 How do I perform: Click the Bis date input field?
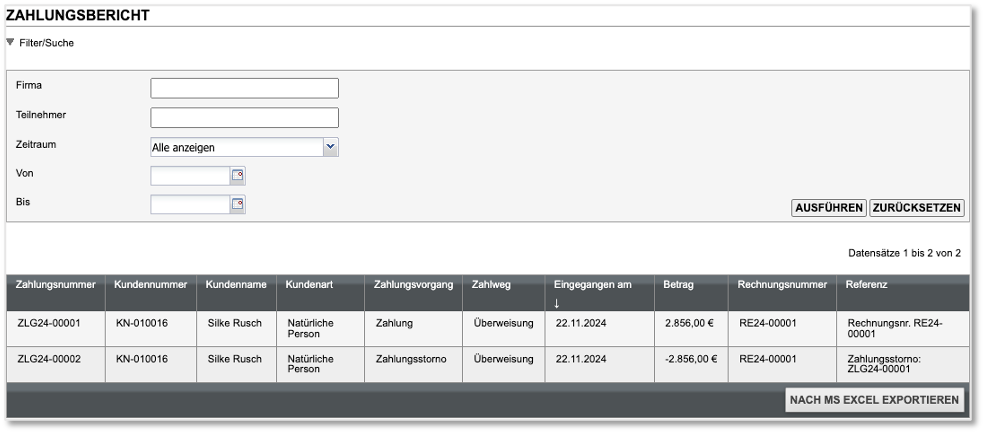[190, 205]
